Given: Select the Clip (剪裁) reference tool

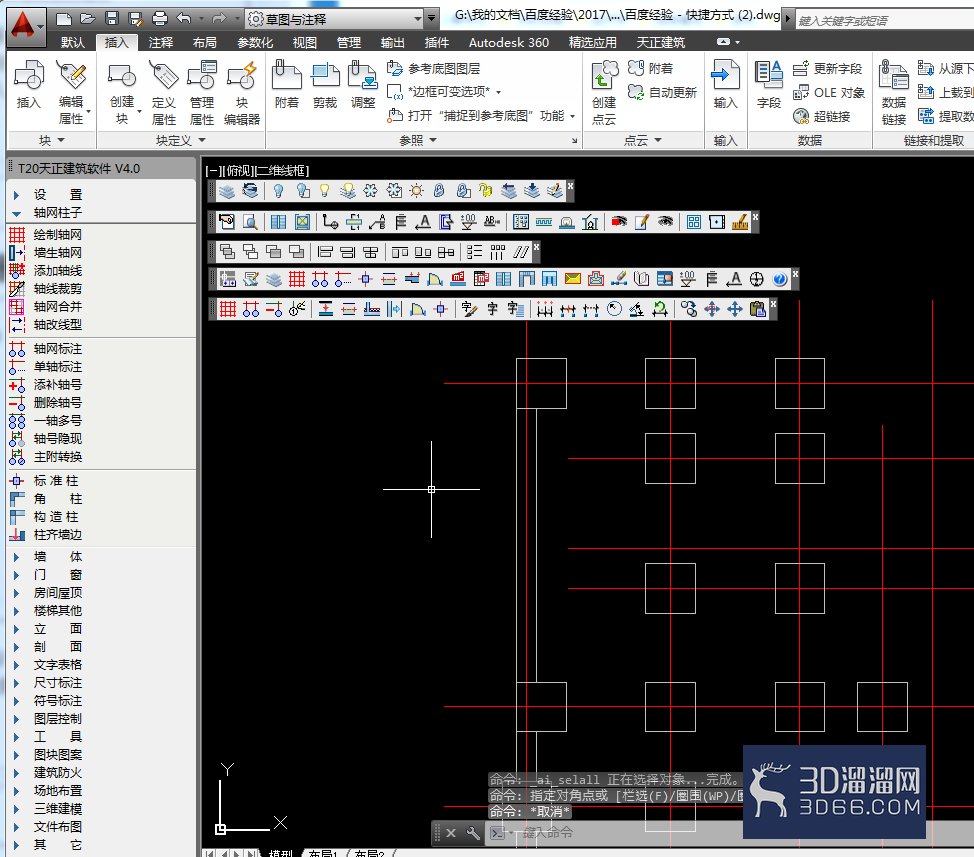Looking at the screenshot, I should click(x=325, y=84).
